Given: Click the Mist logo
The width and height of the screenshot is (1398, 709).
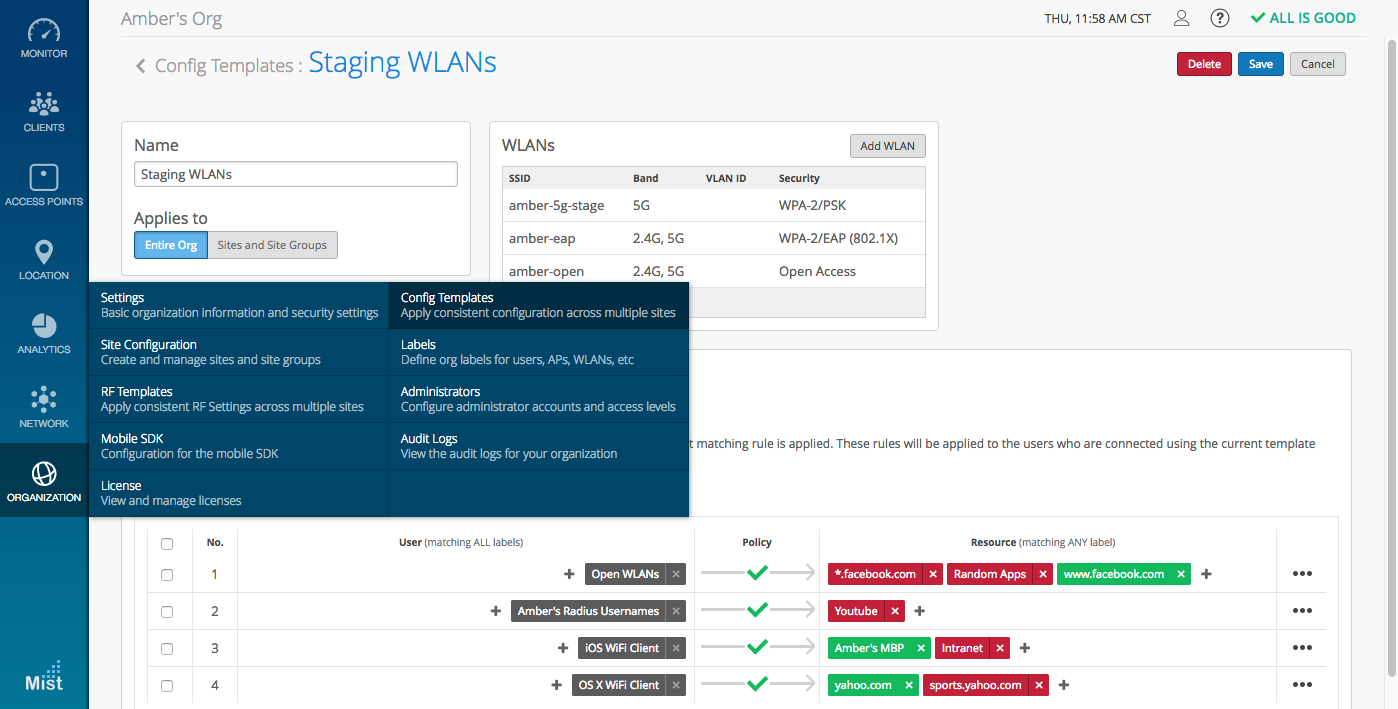Looking at the screenshot, I should [x=44, y=677].
